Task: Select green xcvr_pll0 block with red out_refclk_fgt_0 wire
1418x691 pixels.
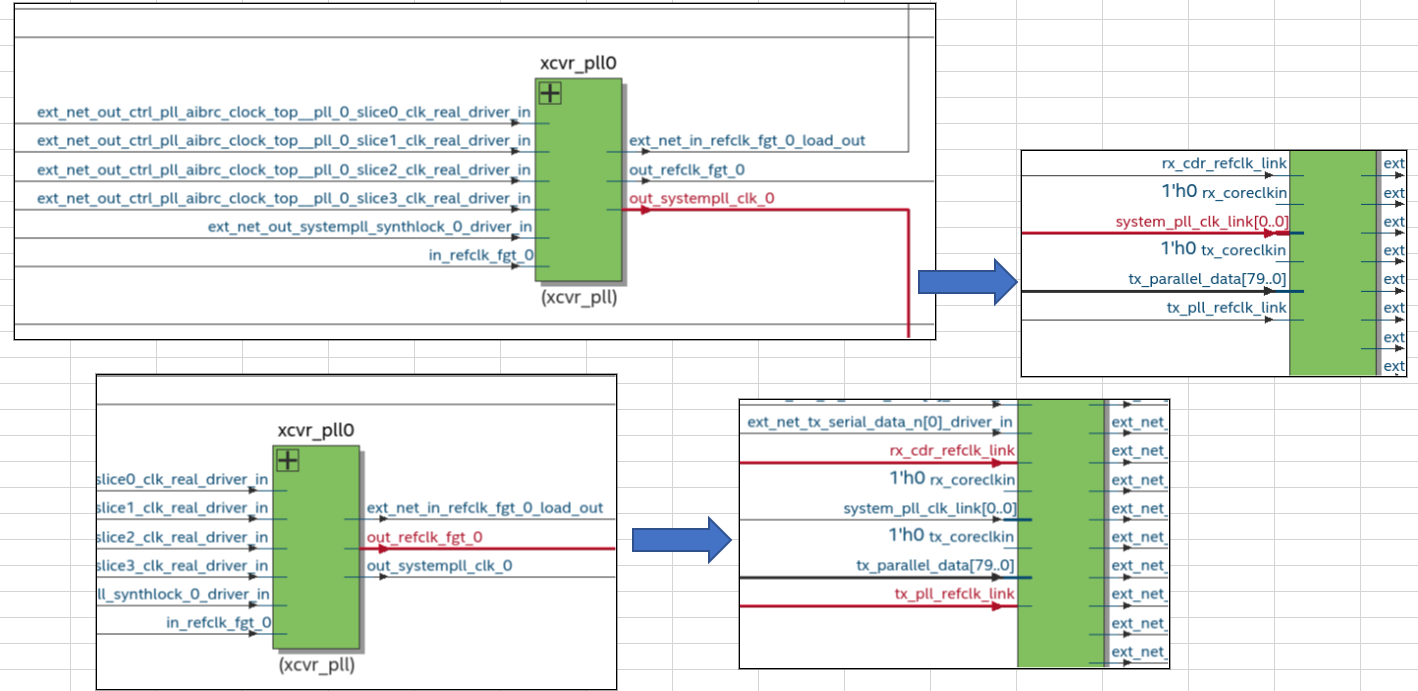Action: (316, 547)
